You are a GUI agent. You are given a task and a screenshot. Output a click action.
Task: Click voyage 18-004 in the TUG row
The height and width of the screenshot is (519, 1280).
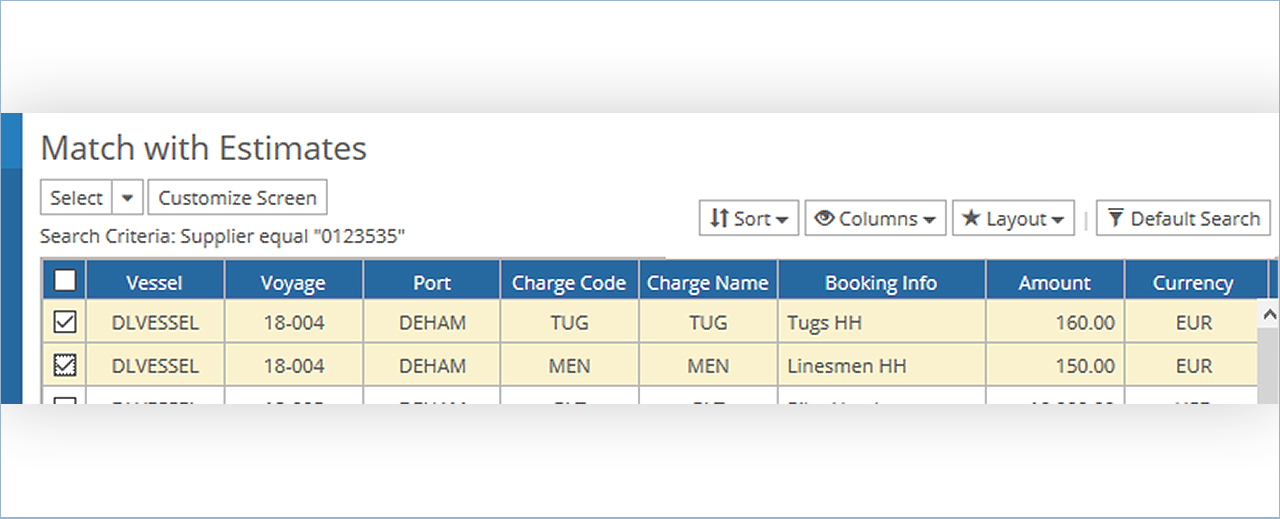294,323
